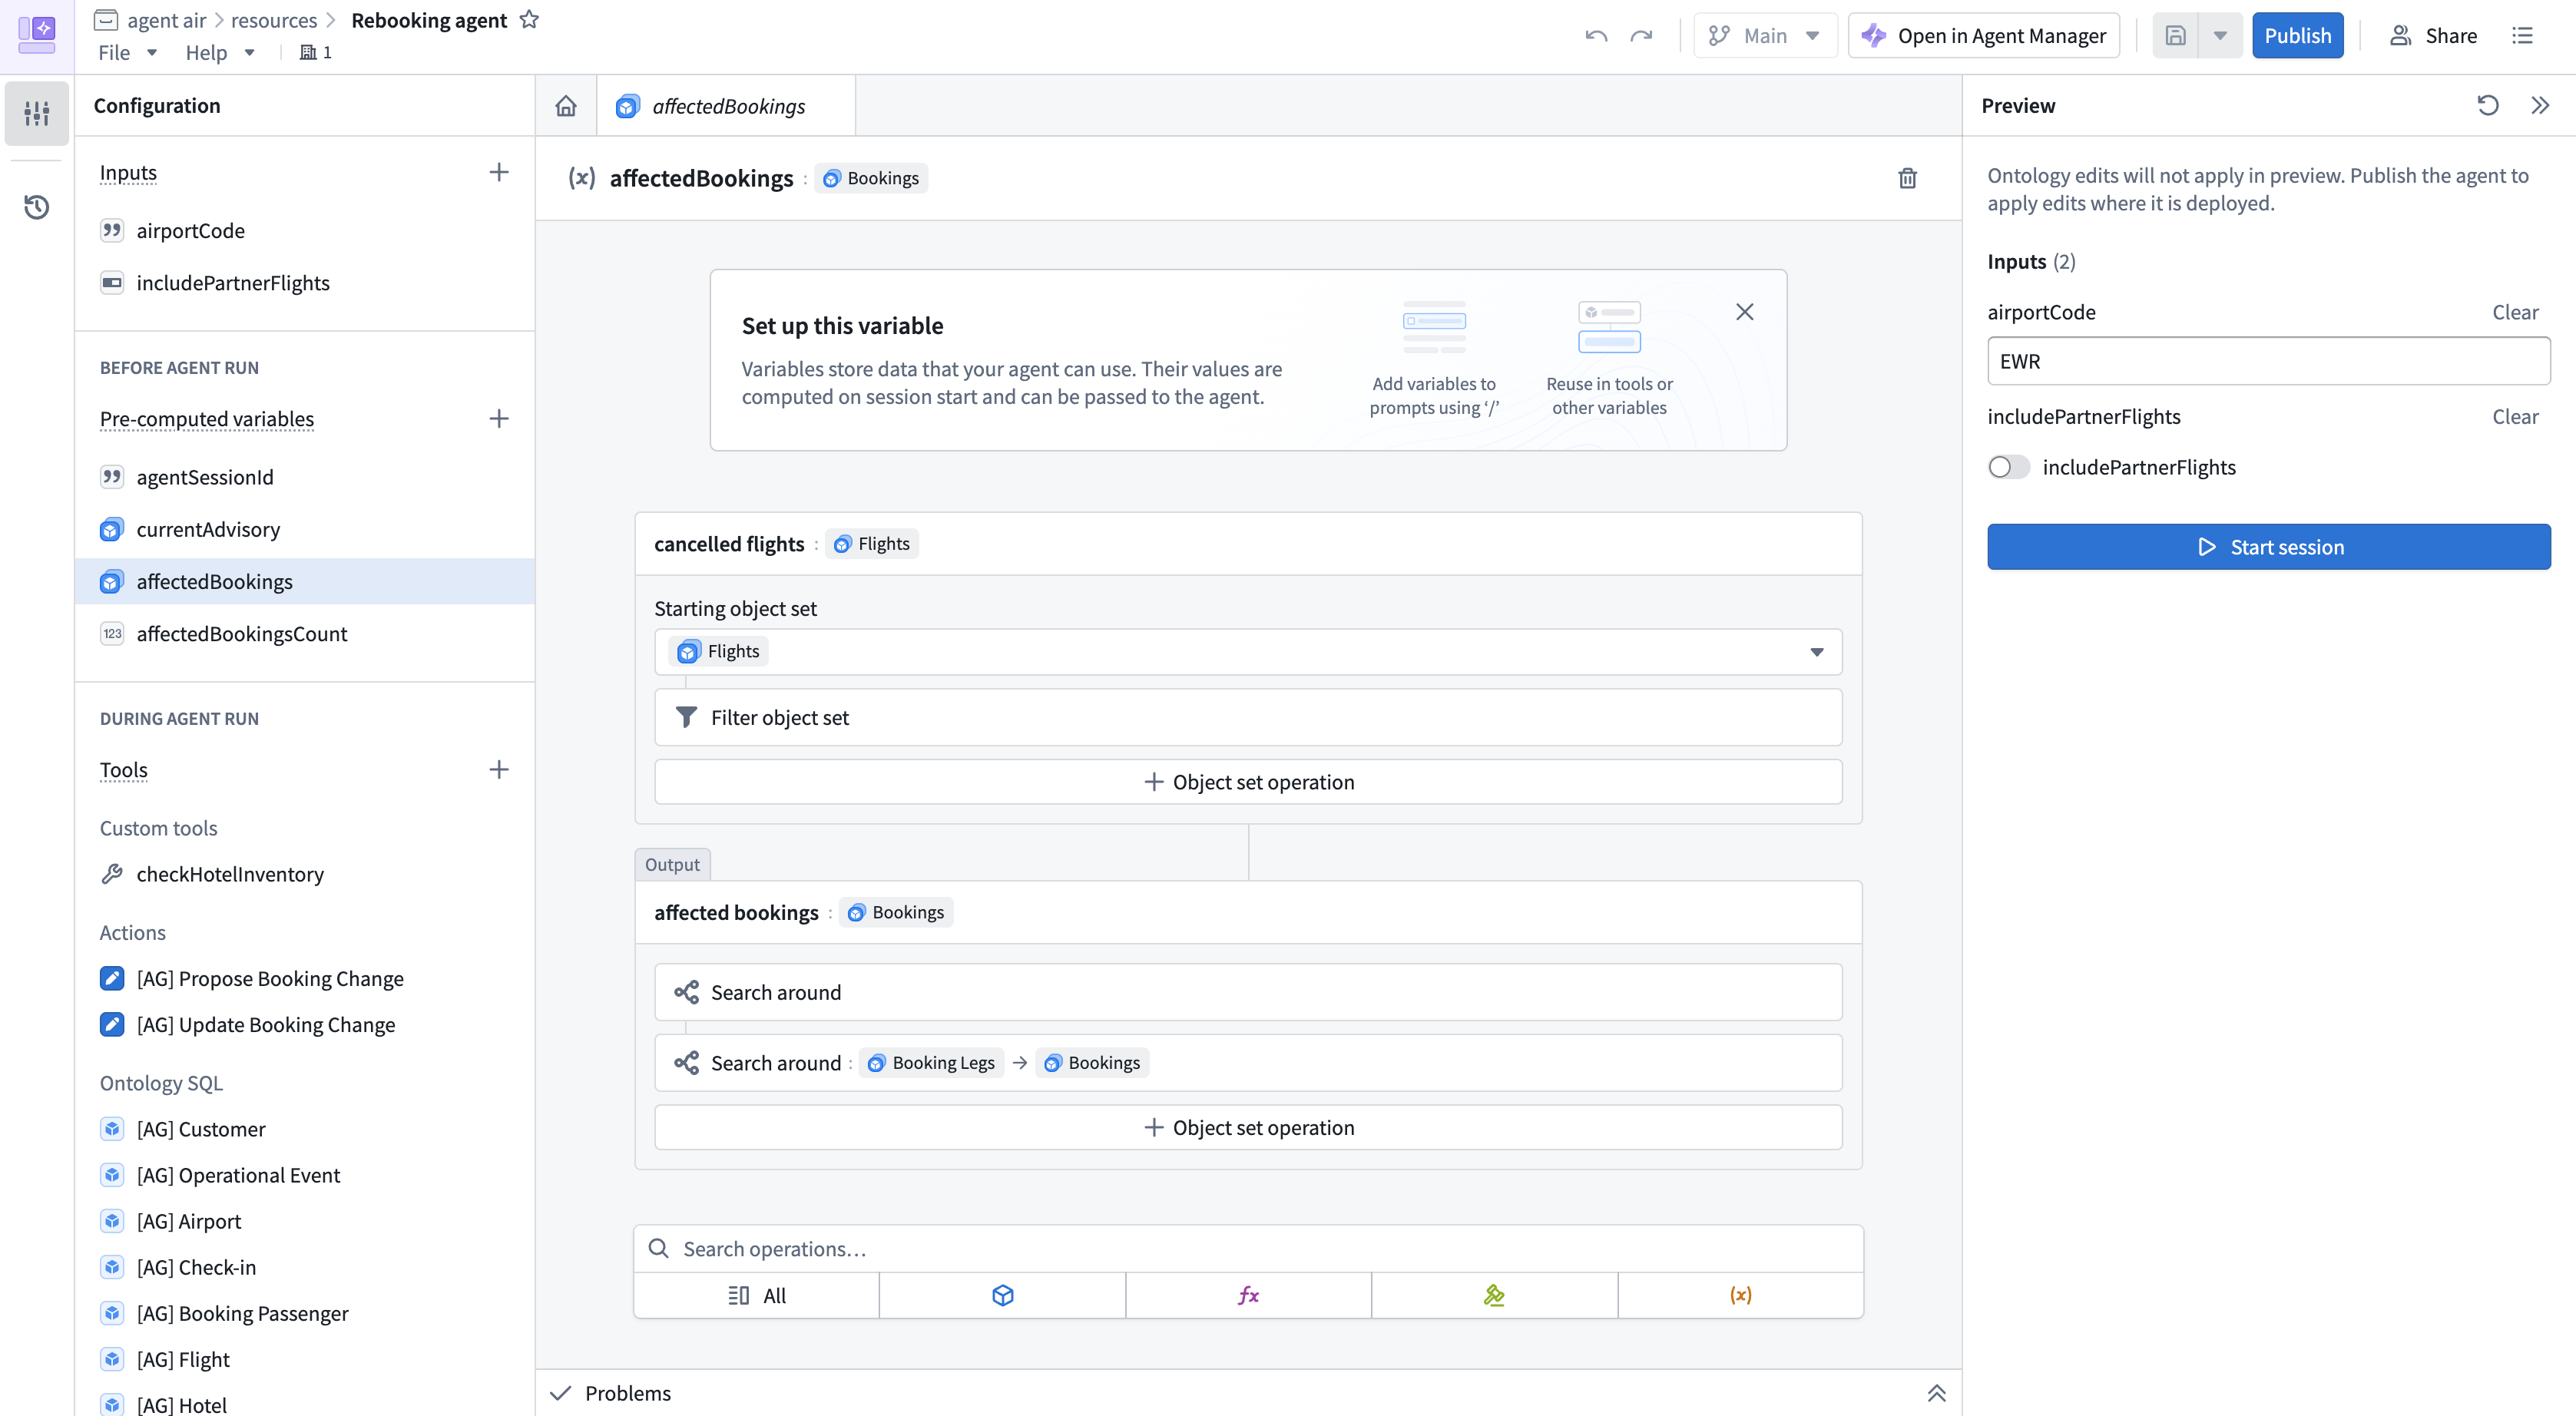Click the airportCode EWR input field

[2268, 361]
